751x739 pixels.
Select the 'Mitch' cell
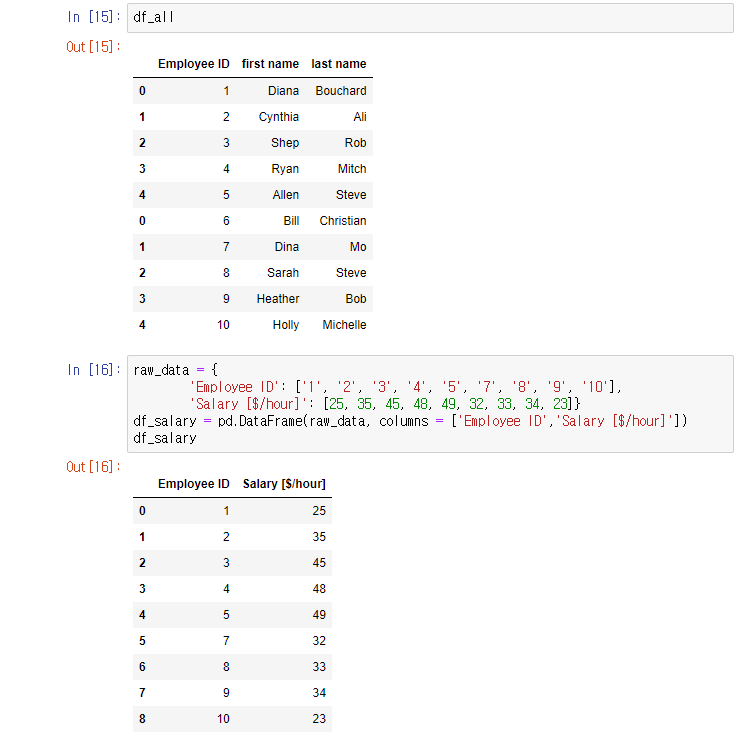(352, 169)
